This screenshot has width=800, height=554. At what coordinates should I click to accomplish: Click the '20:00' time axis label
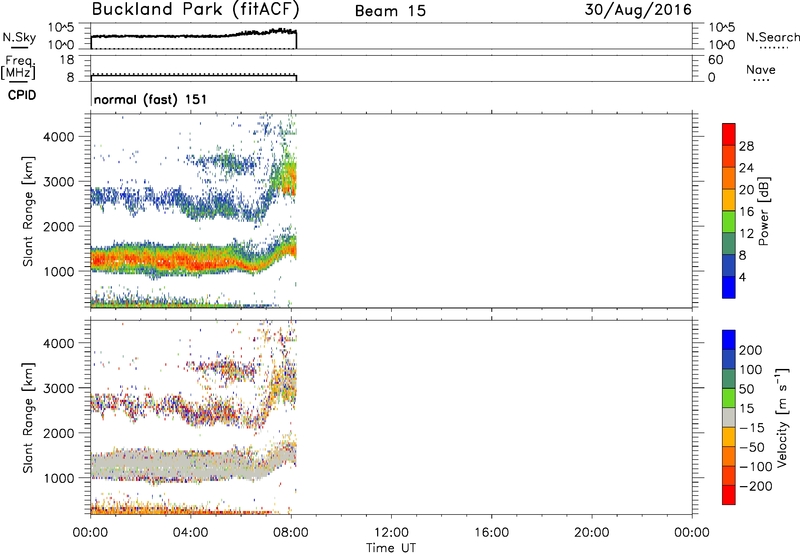592,533
